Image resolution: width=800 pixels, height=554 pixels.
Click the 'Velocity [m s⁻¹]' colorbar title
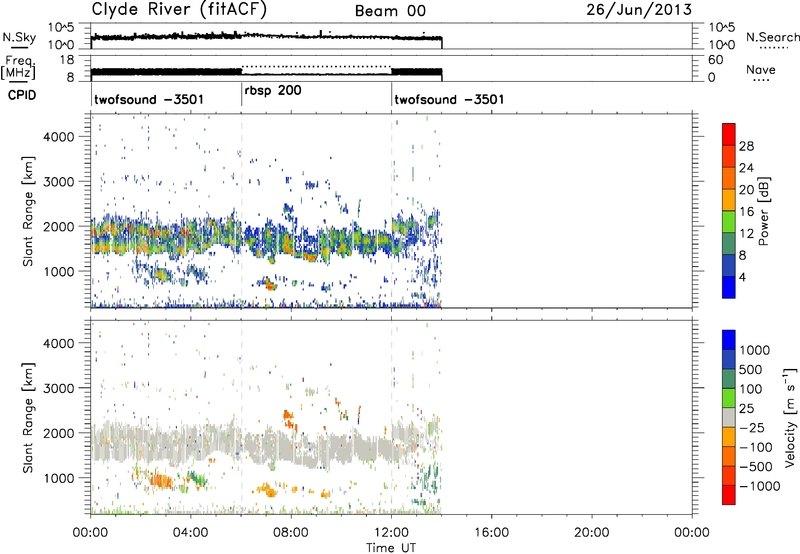(790, 417)
